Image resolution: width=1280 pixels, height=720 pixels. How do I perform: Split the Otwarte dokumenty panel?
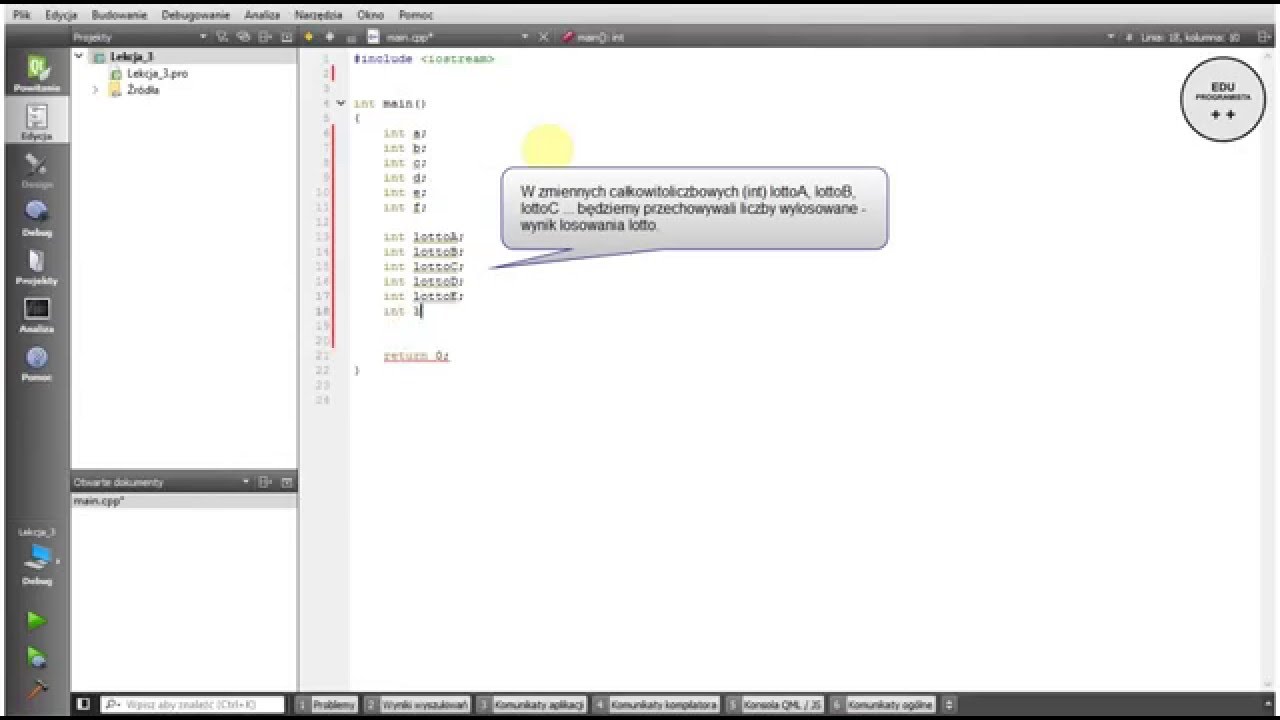tap(265, 482)
